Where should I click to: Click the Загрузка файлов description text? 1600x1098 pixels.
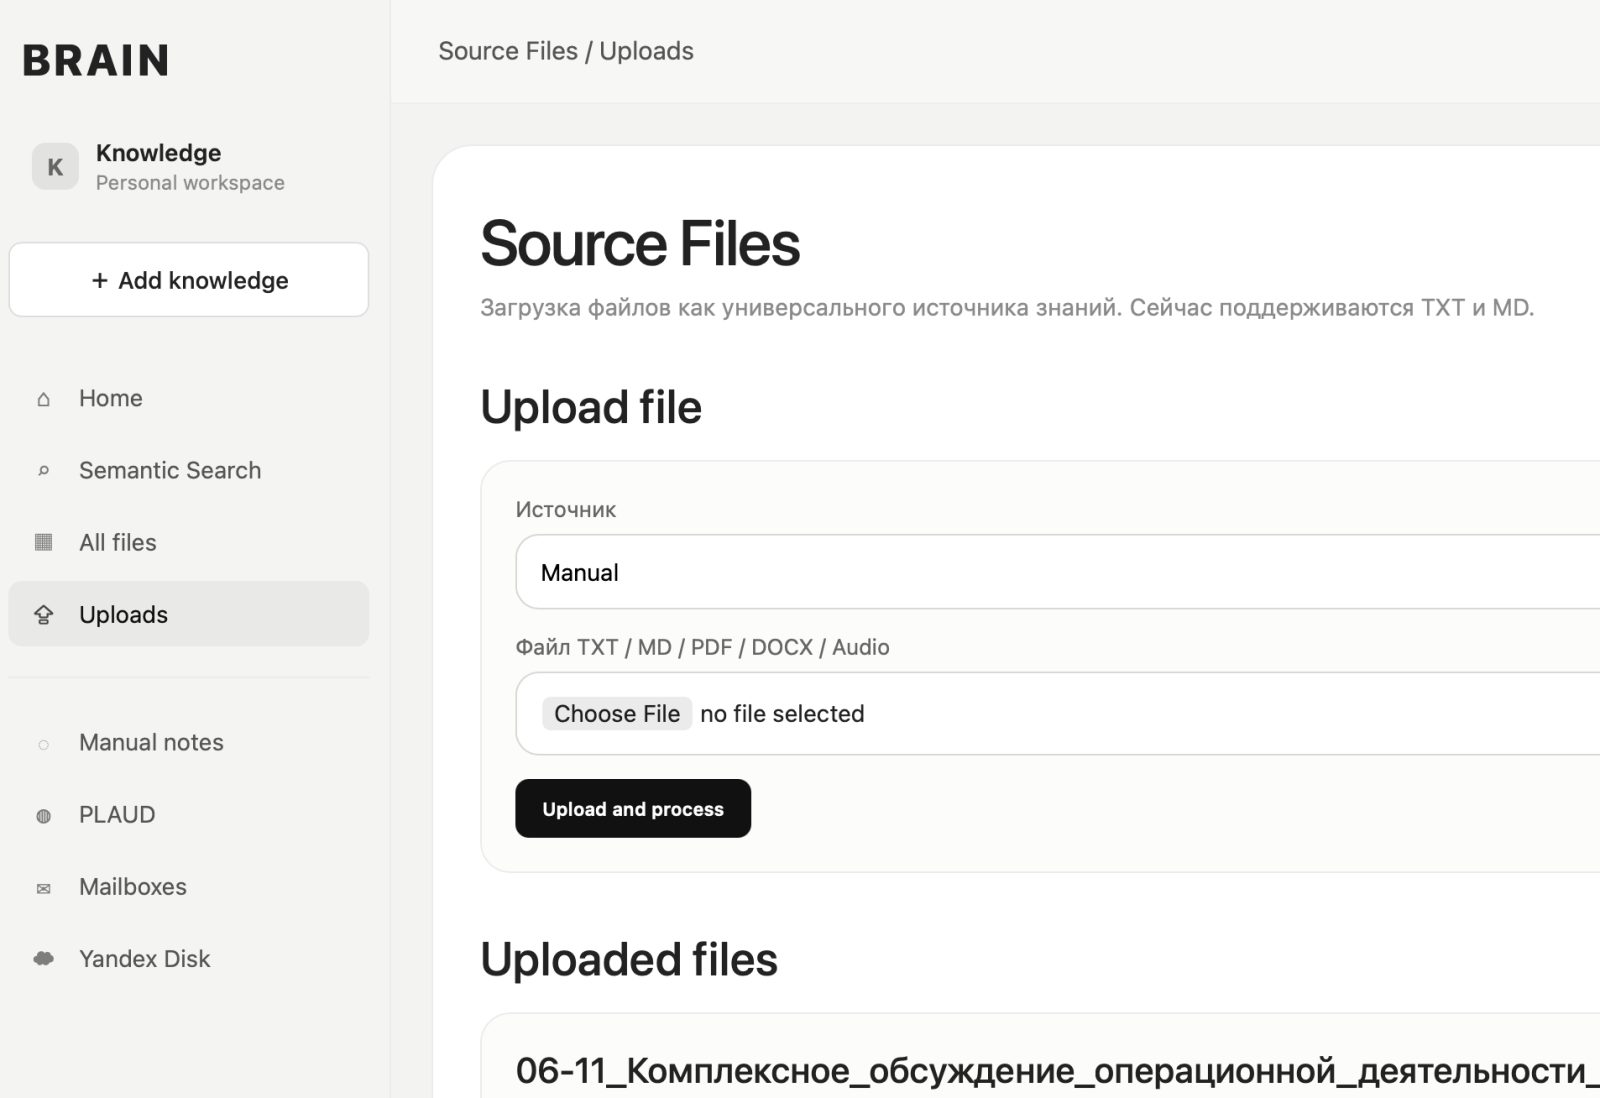1007,307
